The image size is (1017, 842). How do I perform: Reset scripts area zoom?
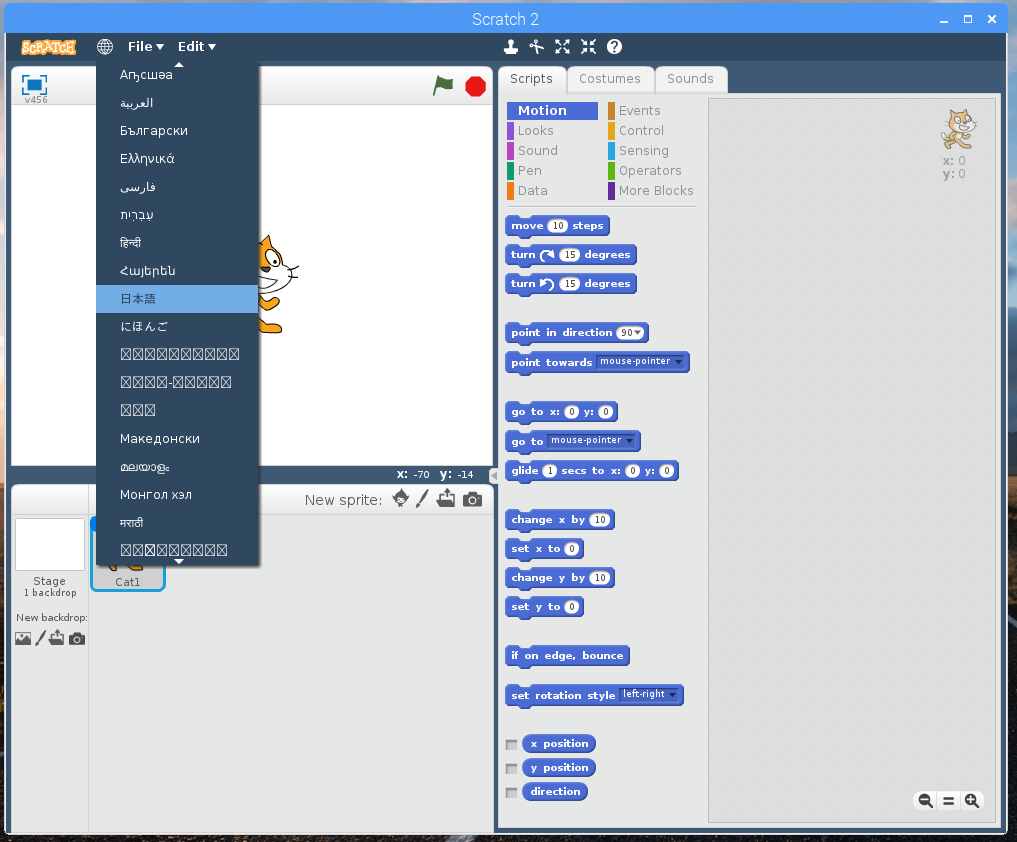coord(948,801)
